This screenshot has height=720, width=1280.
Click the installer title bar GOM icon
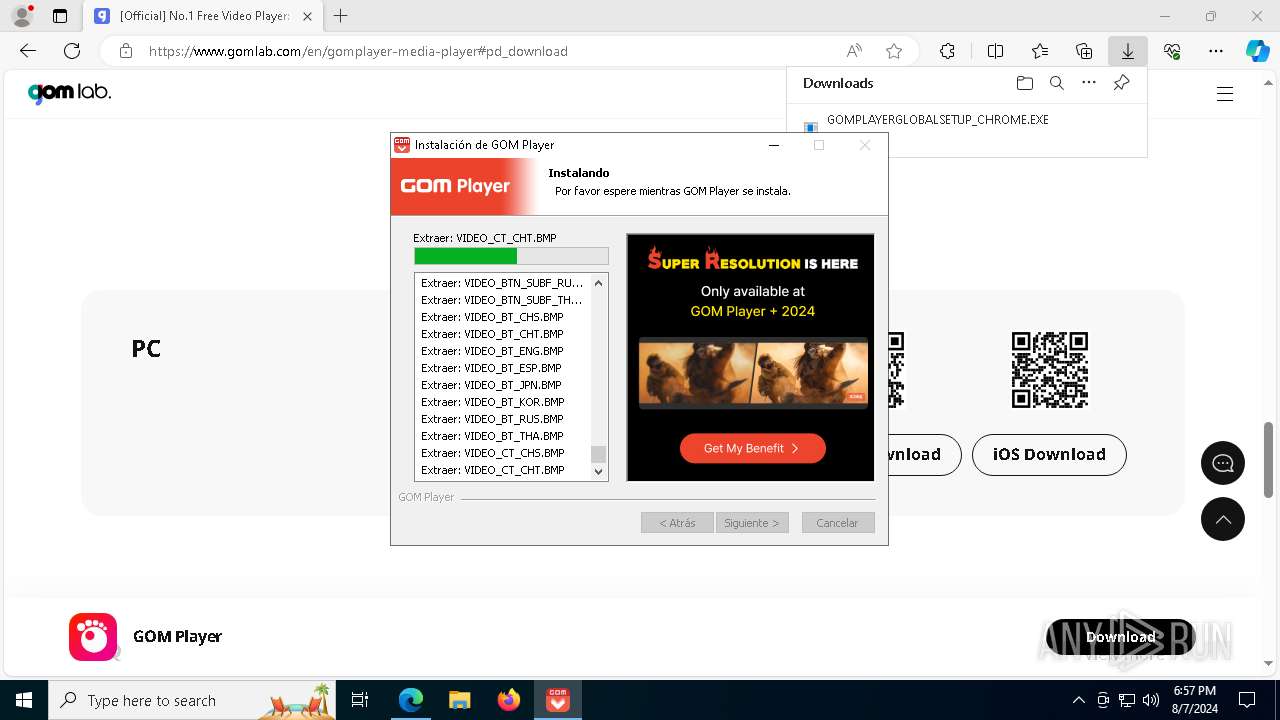[x=402, y=145]
